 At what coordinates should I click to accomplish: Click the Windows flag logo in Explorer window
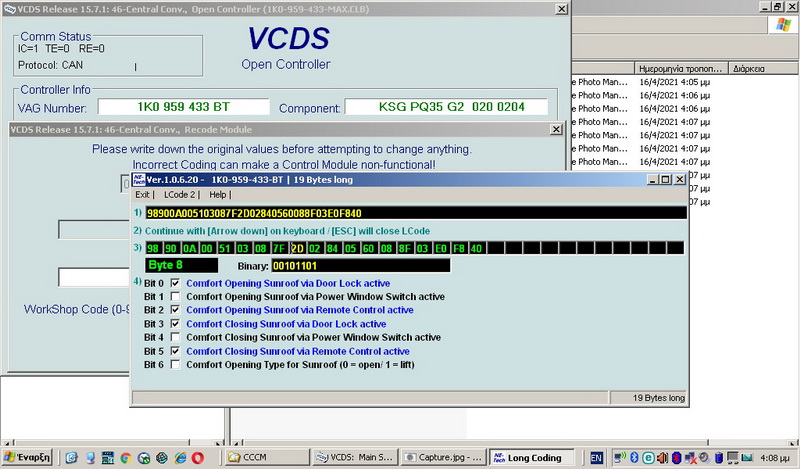pos(783,24)
